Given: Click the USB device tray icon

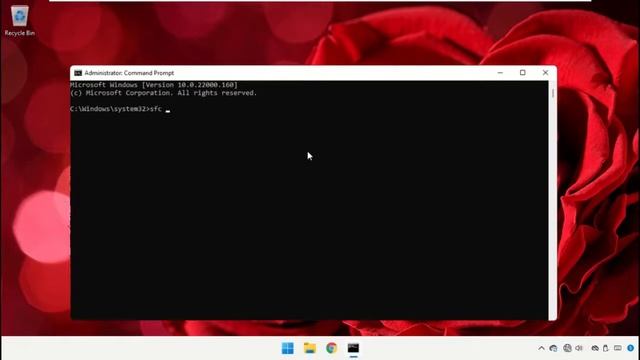Looking at the screenshot, I should (606, 348).
